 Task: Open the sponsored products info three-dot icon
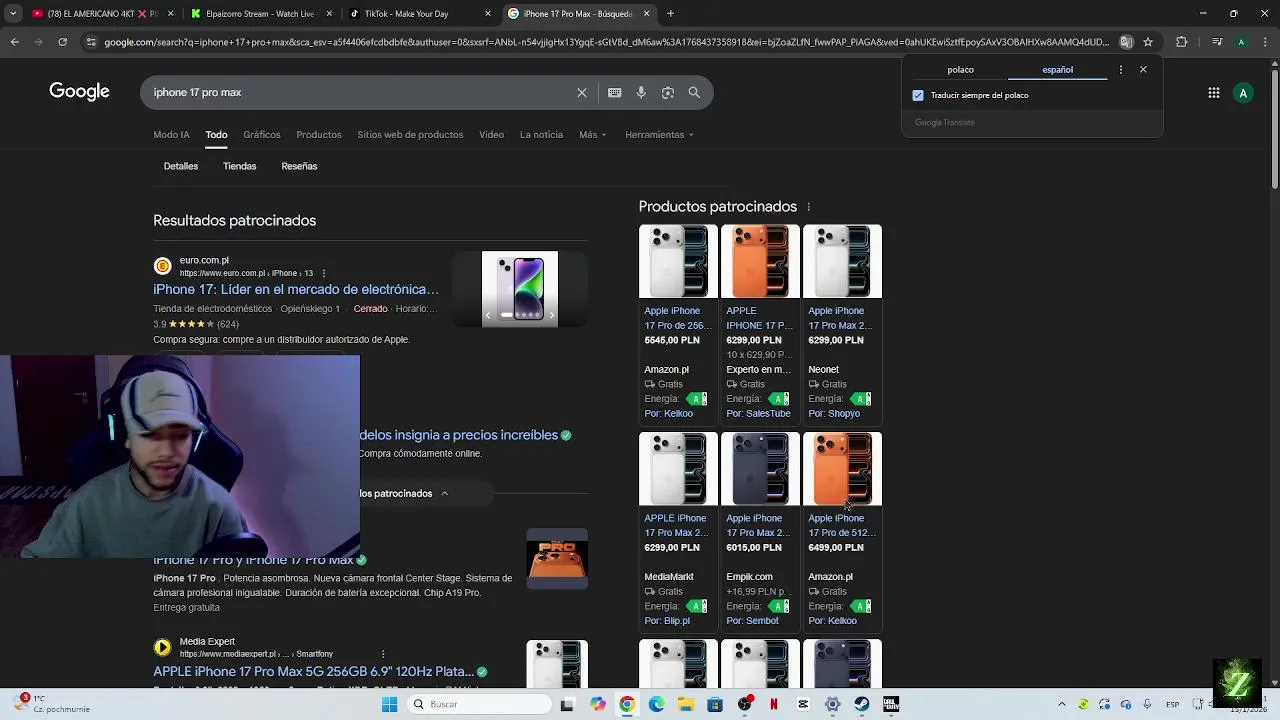[x=808, y=207]
